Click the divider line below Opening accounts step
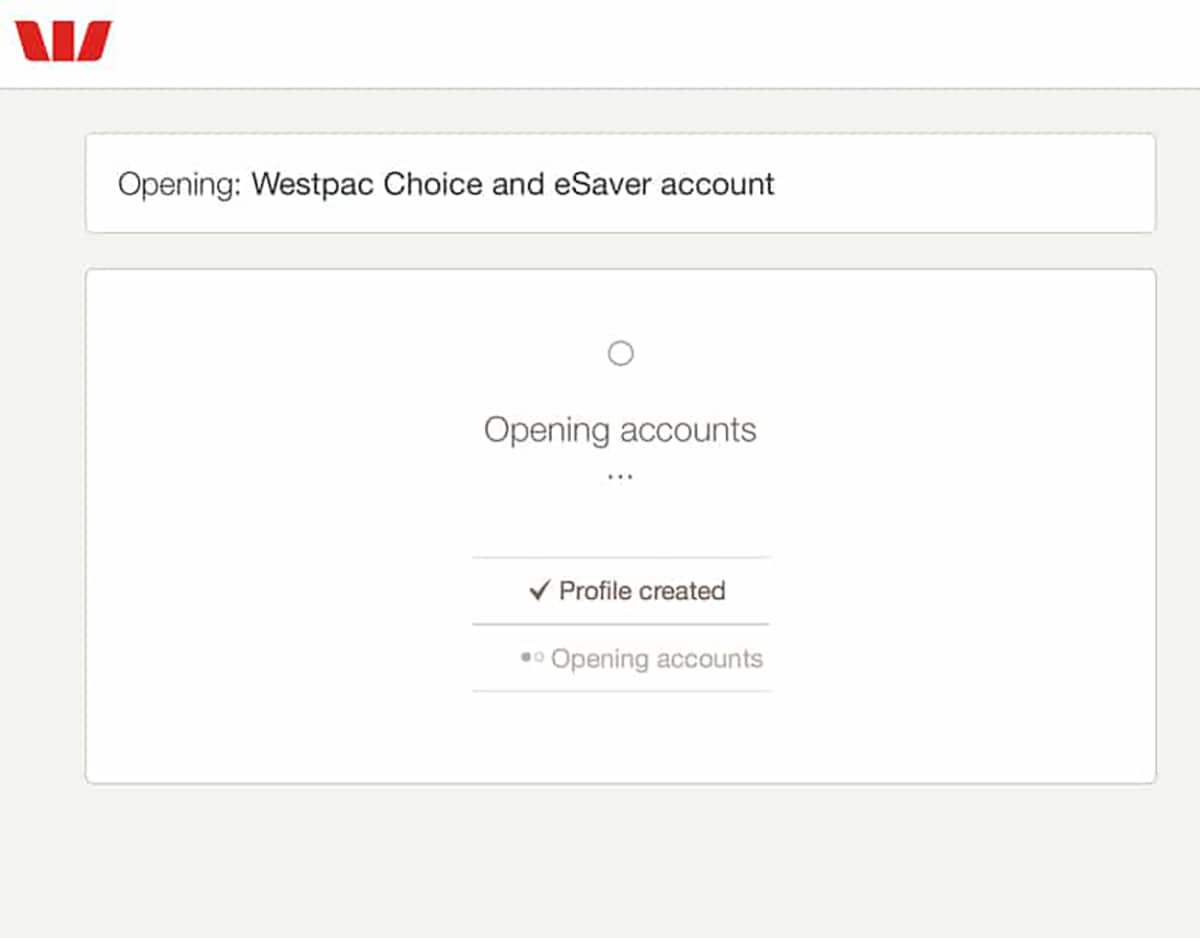The width and height of the screenshot is (1200, 938). (621, 691)
